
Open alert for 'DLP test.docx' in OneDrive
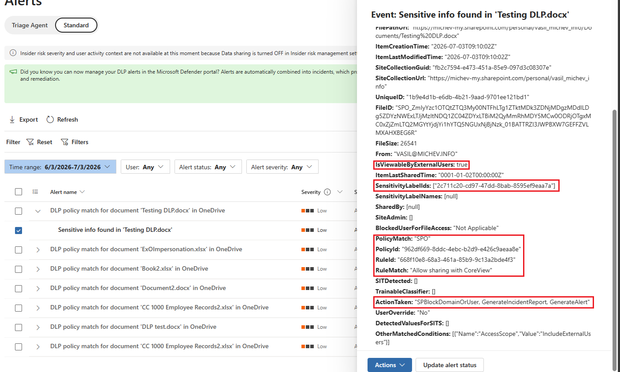133,327
